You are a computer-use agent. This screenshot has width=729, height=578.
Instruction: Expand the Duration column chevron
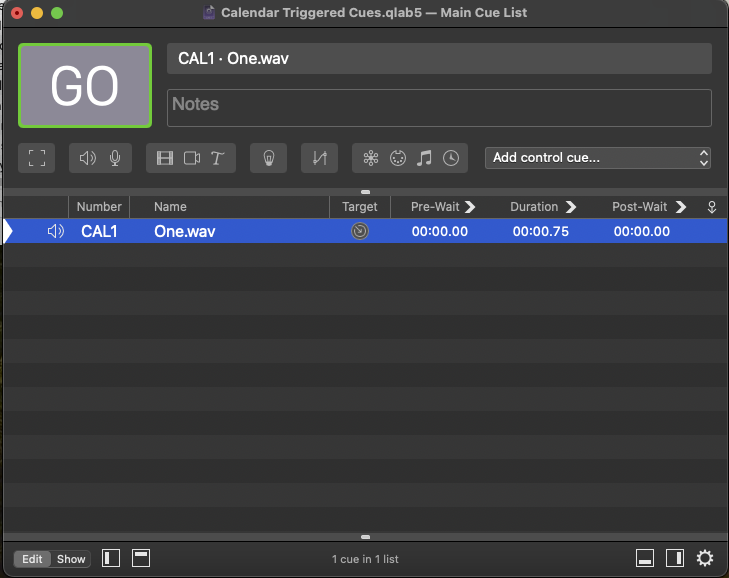[x=571, y=207]
